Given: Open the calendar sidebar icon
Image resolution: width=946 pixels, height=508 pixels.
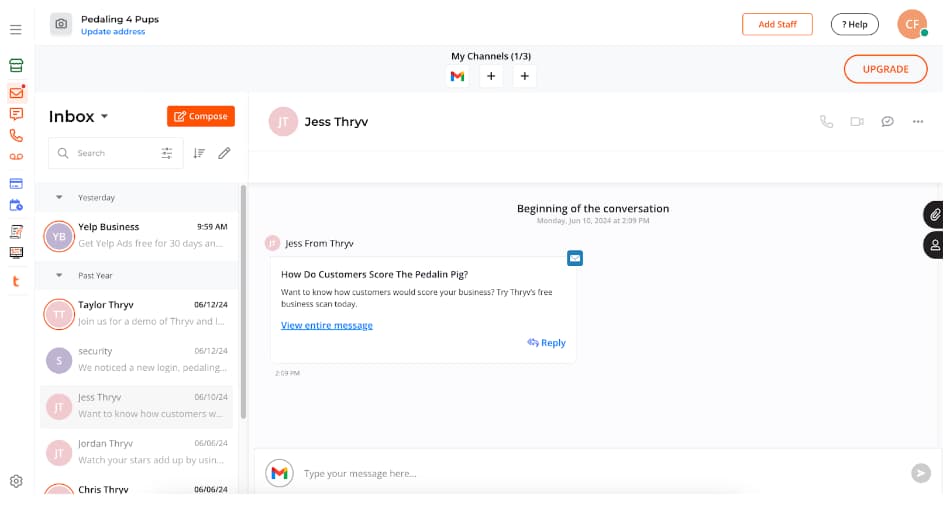Looking at the screenshot, I should pos(16,205).
